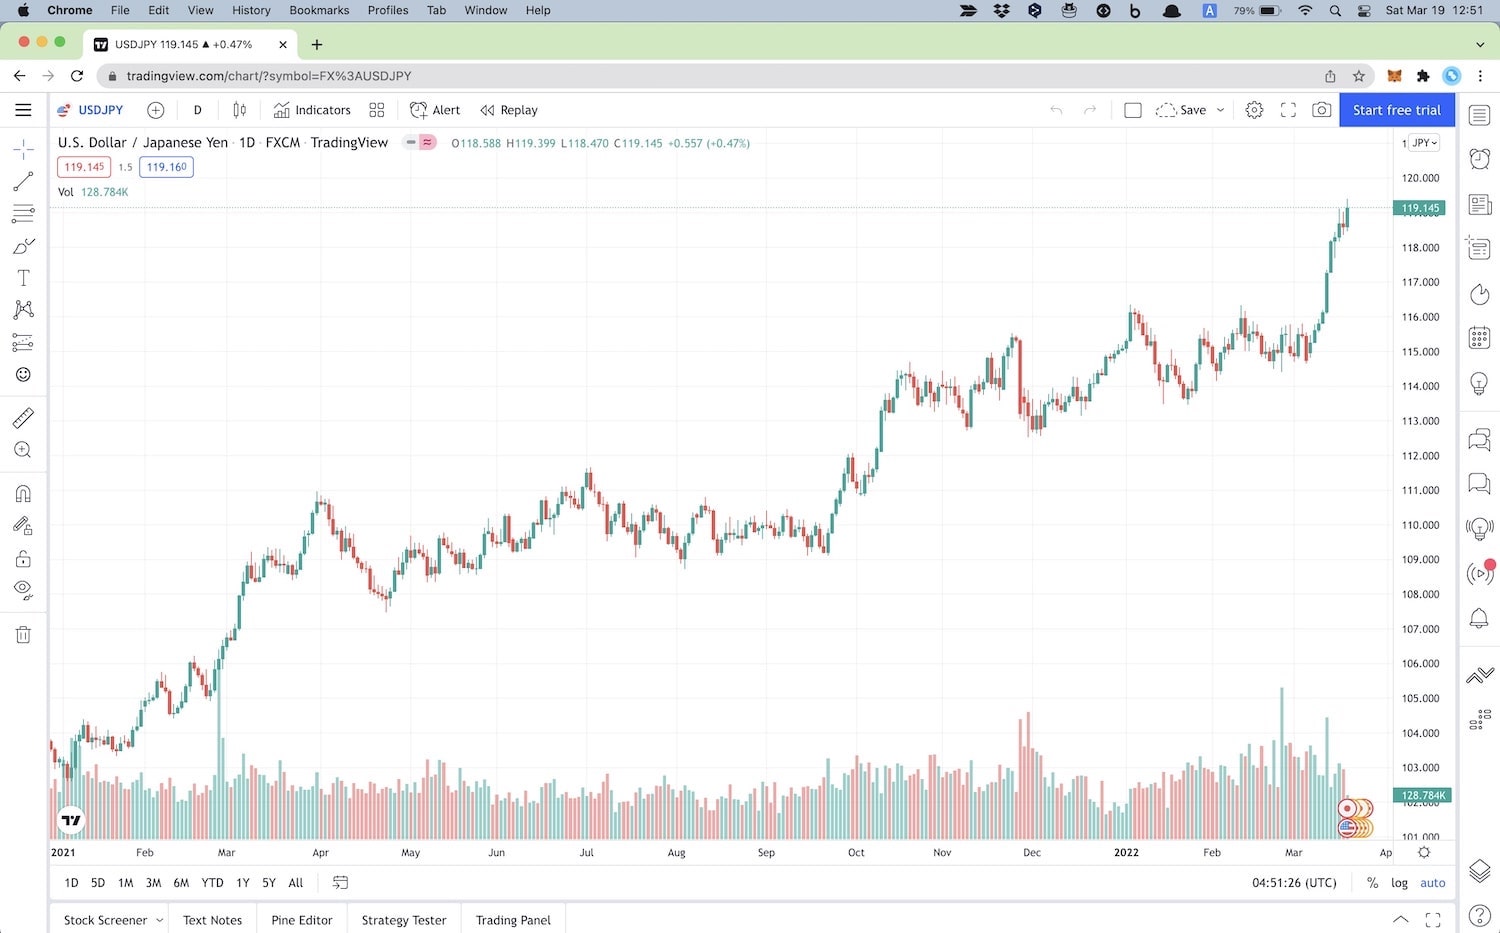
Task: Toggle magnet mode for drawings
Action: (x=23, y=493)
